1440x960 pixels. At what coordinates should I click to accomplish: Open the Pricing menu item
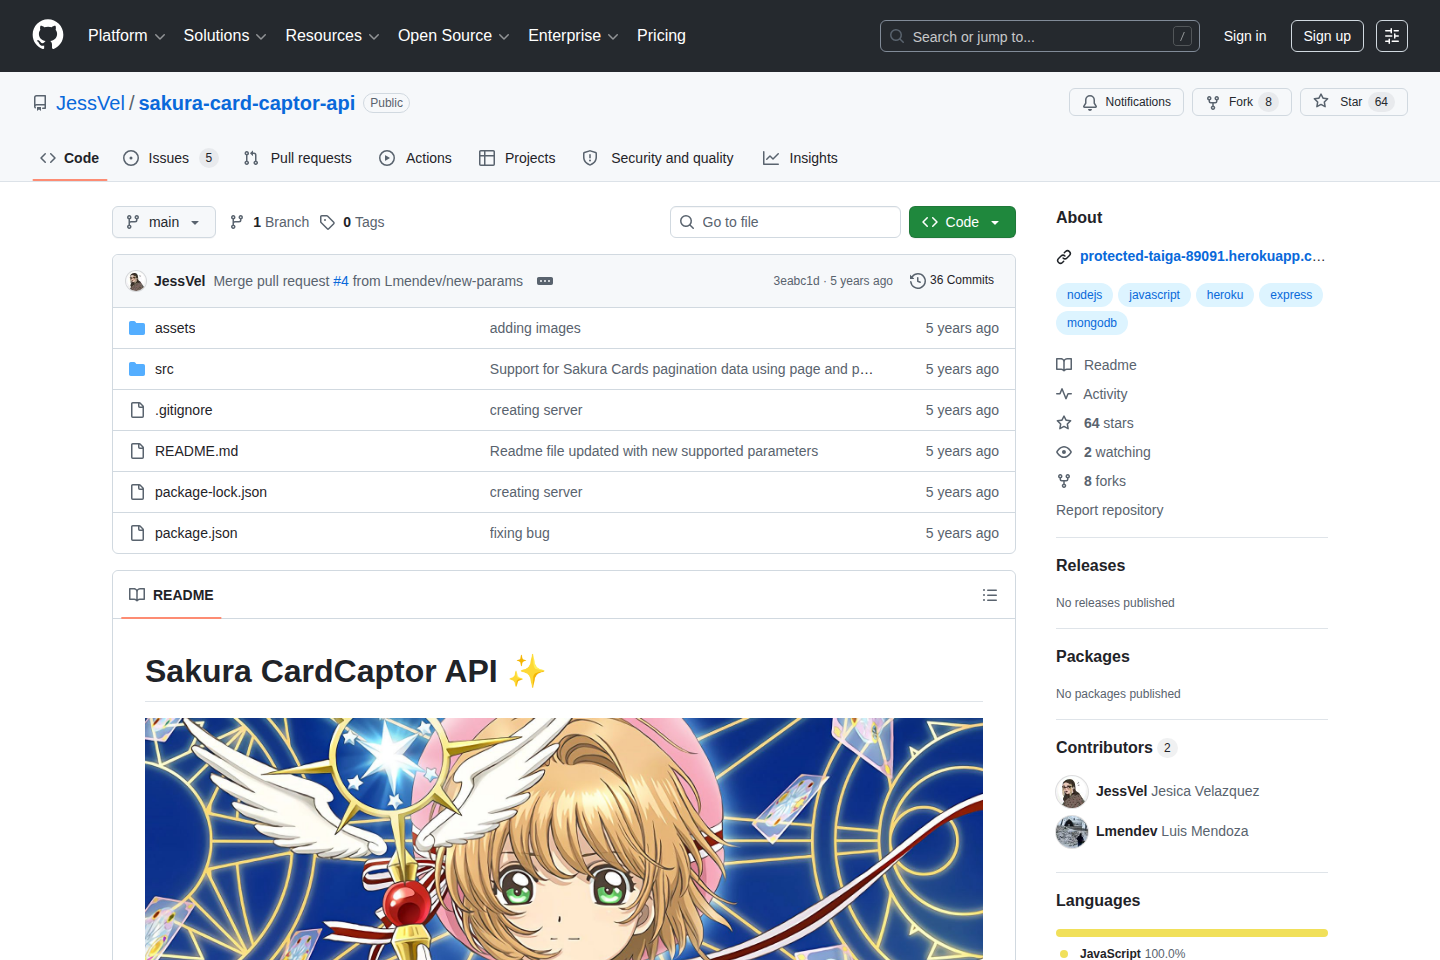[660, 36]
